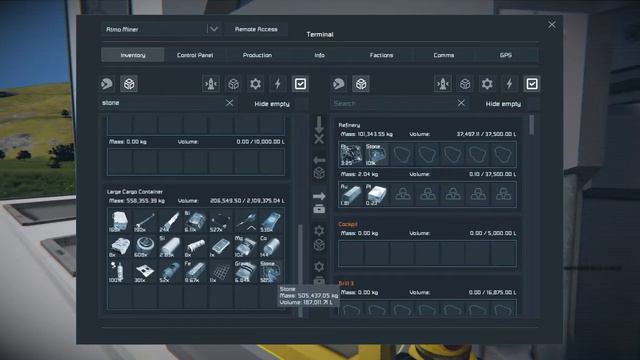Click the left inventory list scrollbar

point(300,270)
